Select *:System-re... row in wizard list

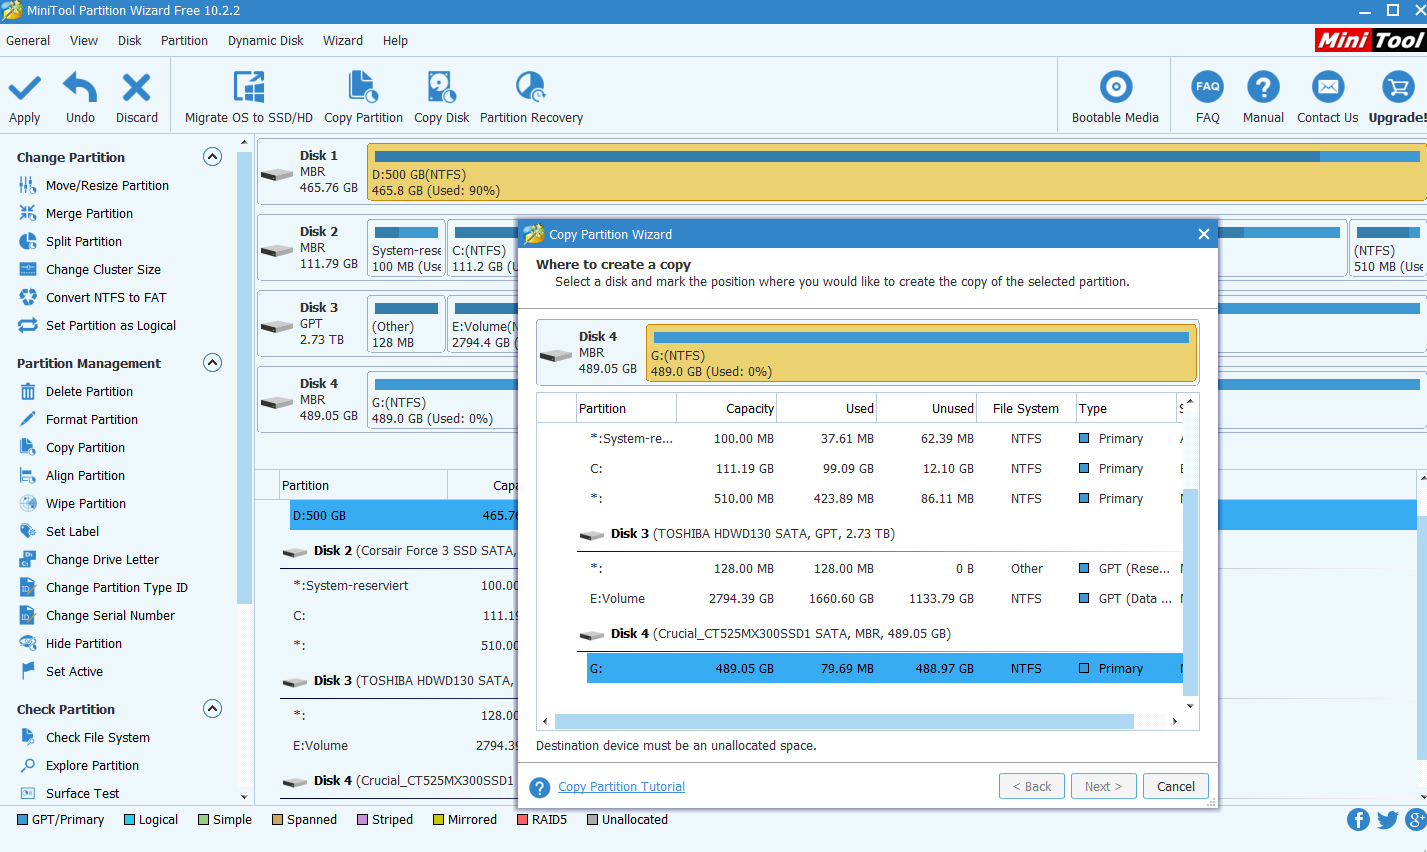[884, 439]
